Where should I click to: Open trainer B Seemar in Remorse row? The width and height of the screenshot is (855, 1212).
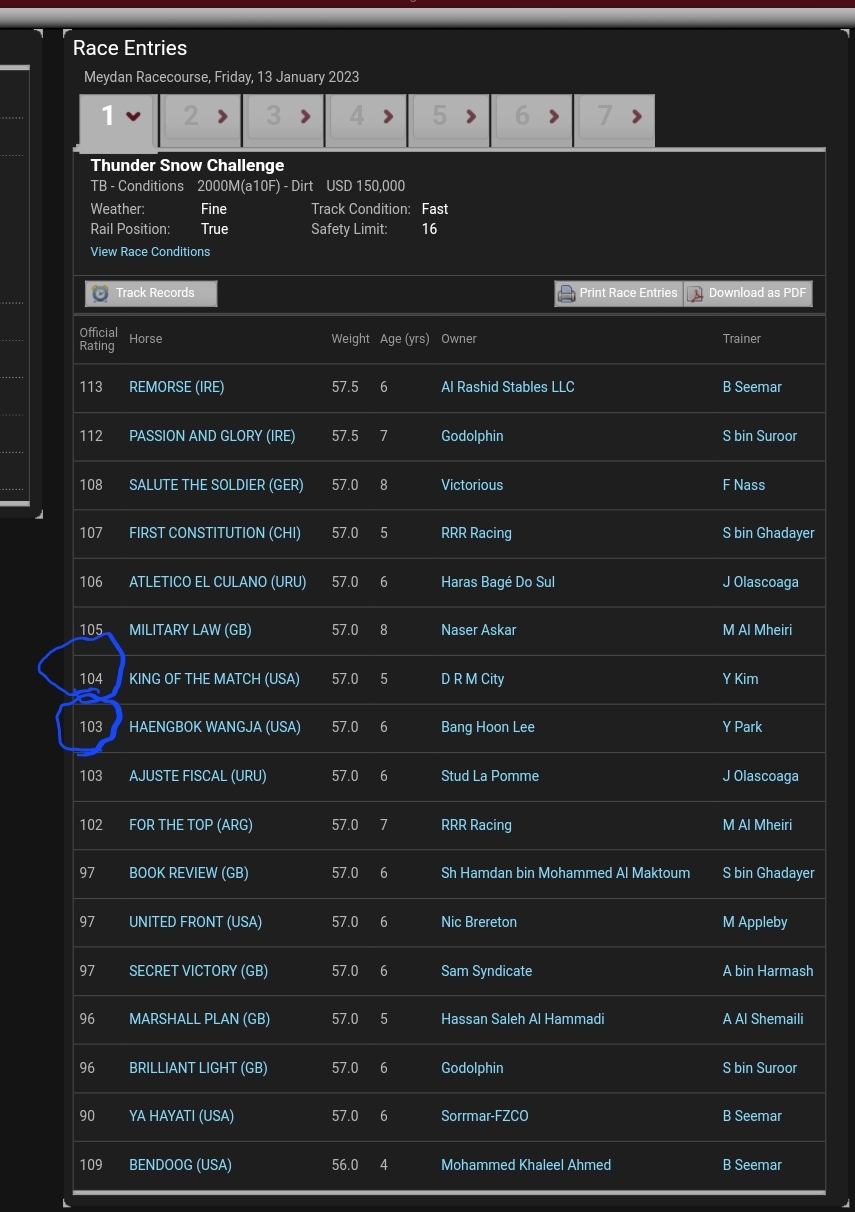click(x=752, y=387)
